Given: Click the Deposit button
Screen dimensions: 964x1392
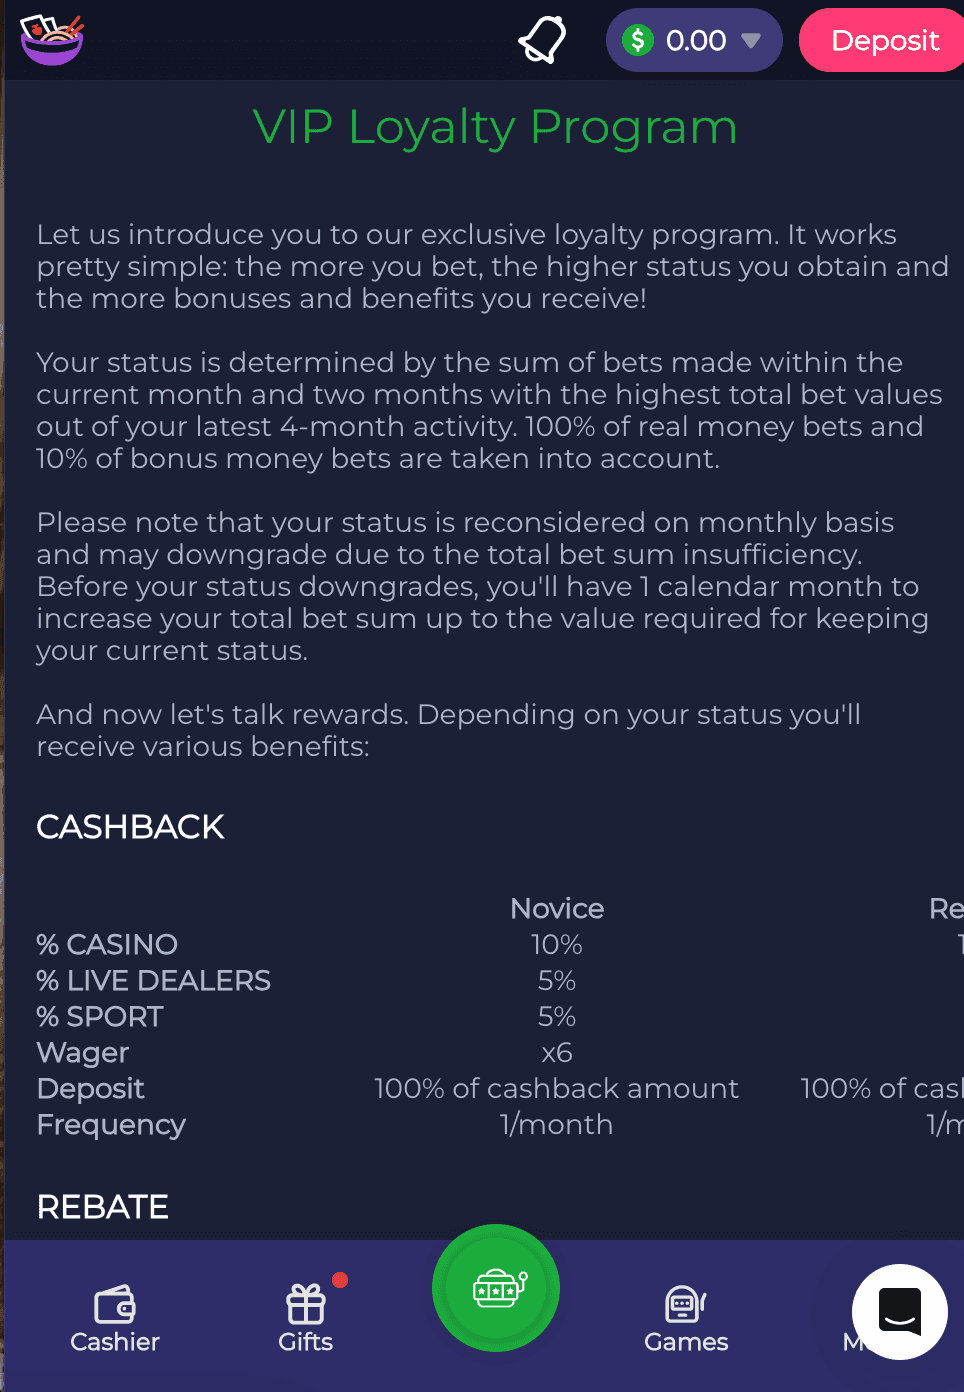Looking at the screenshot, I should tap(882, 40).
